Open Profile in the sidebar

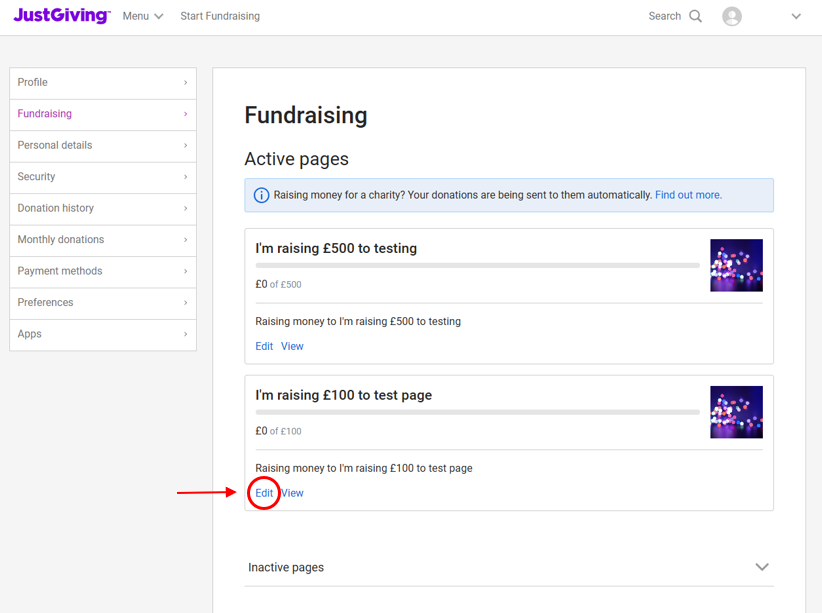(x=103, y=83)
